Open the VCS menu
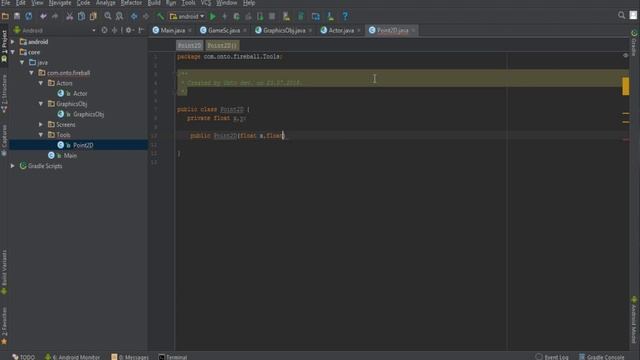The height and width of the screenshot is (360, 640). click(206, 3)
